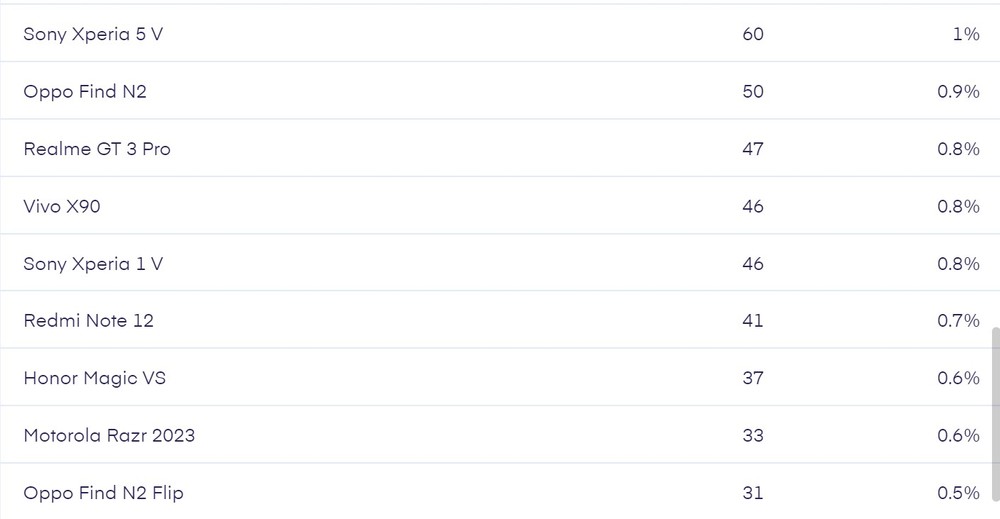Click the Sony Xperia 1 V name
The height and width of the screenshot is (519, 1000).
tap(93, 264)
